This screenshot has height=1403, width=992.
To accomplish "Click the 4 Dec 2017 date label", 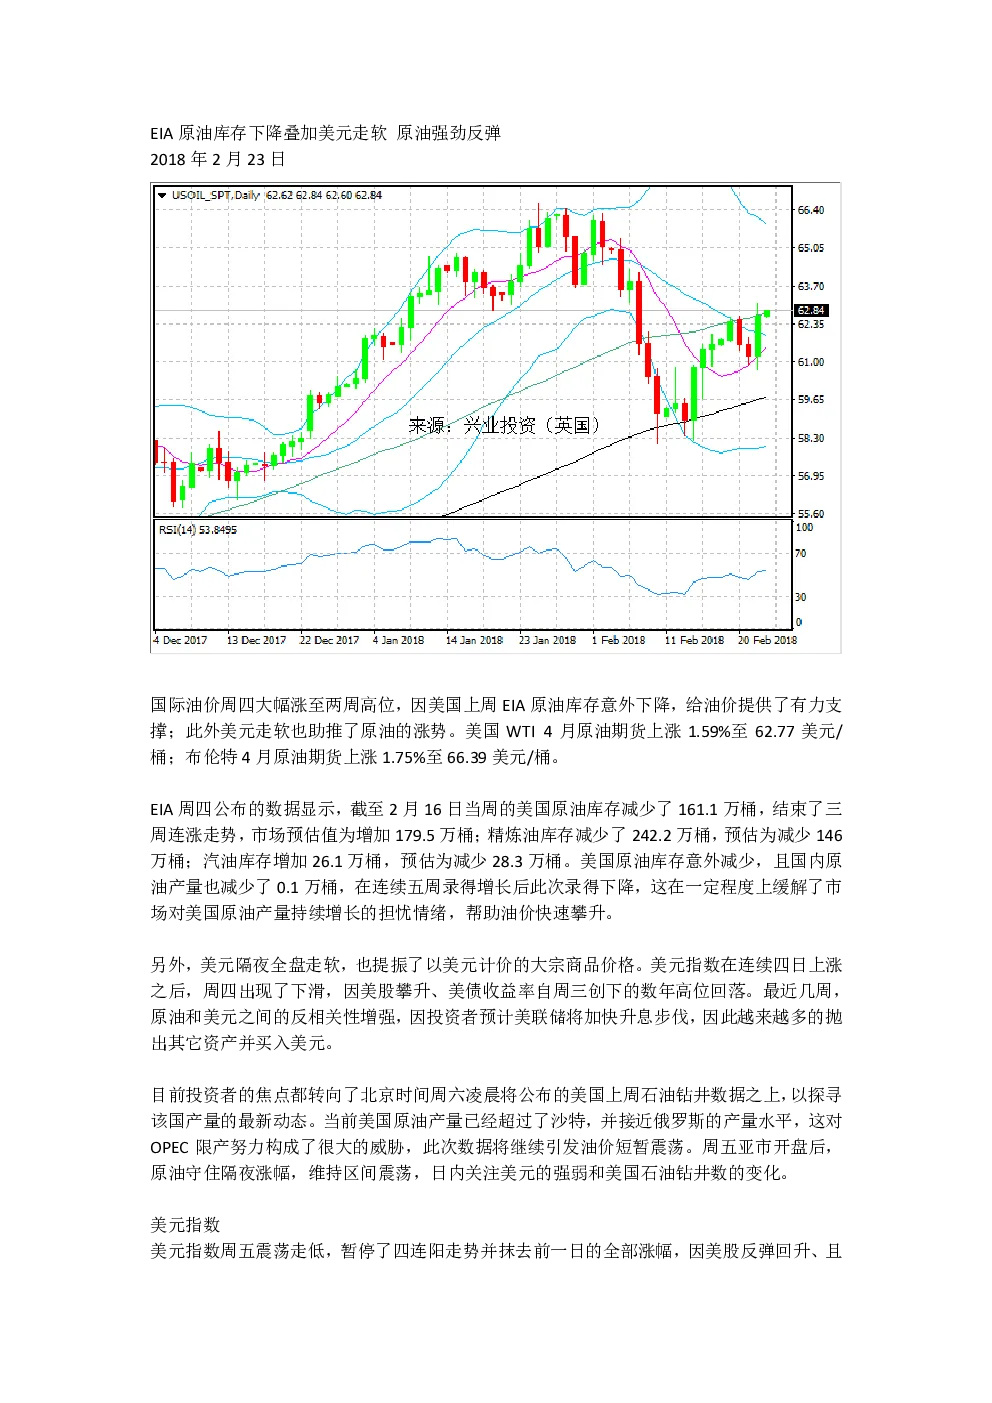I will (x=181, y=640).
